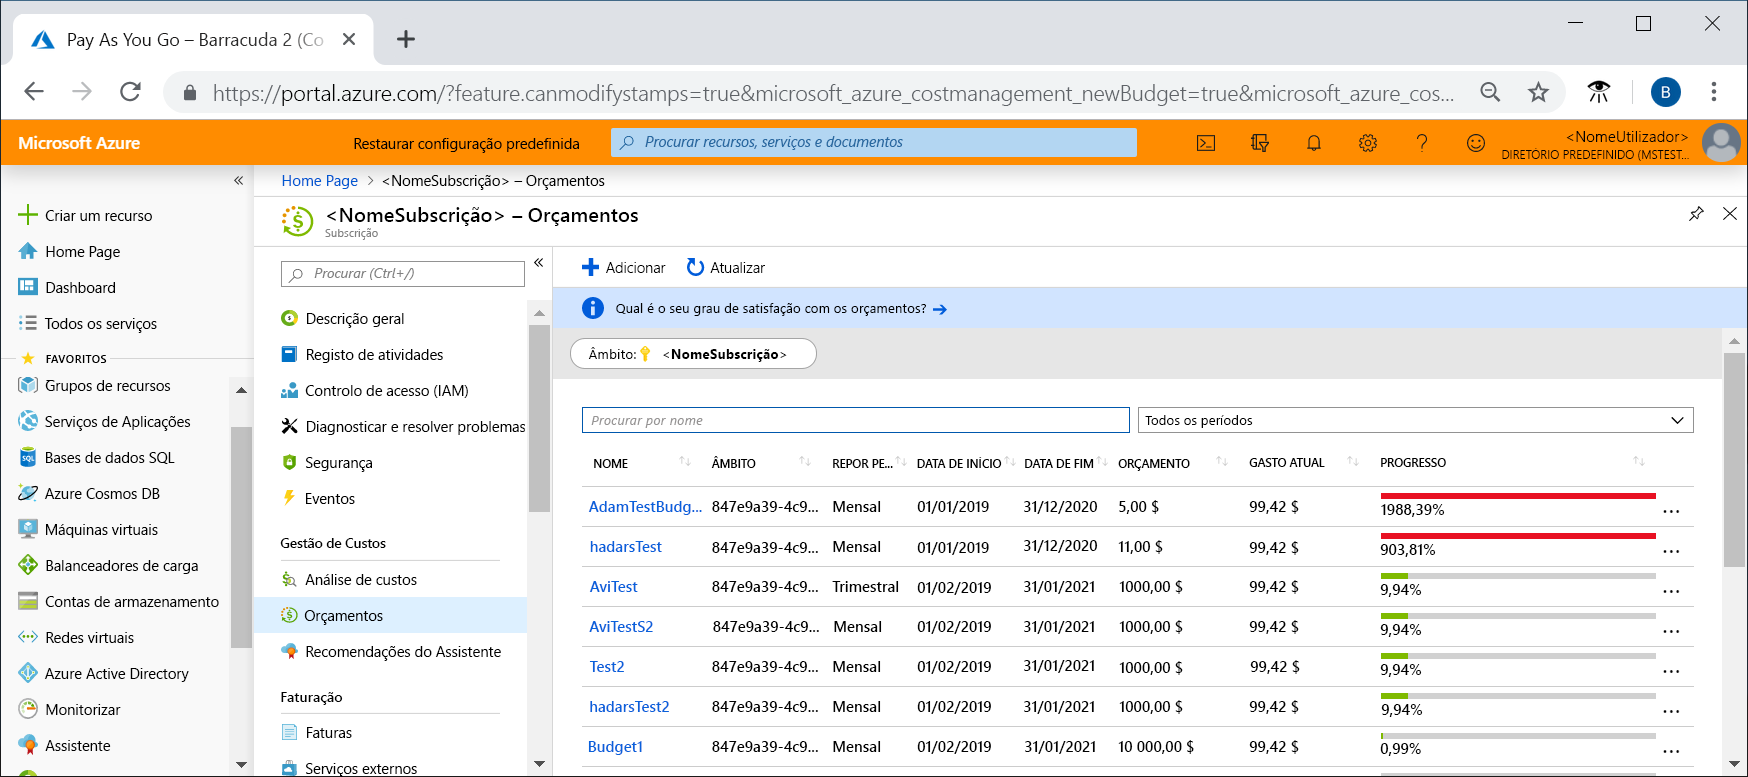Focus the resource menu Procurar (Ctrl+/) box
Screen dimensions: 1748x777
coord(403,274)
